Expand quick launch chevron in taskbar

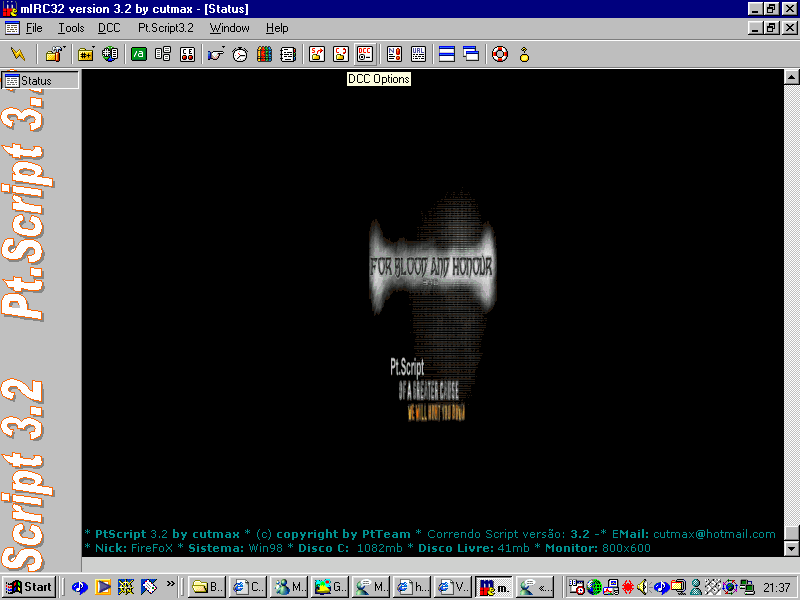point(170,583)
